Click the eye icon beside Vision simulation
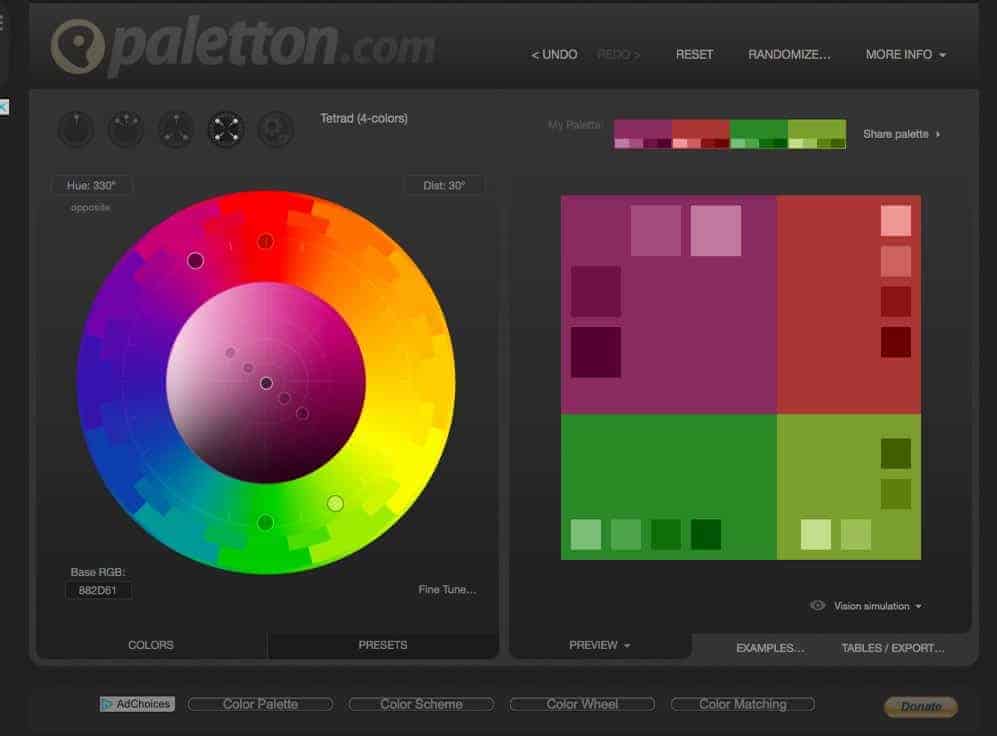The image size is (997, 736). [x=818, y=605]
